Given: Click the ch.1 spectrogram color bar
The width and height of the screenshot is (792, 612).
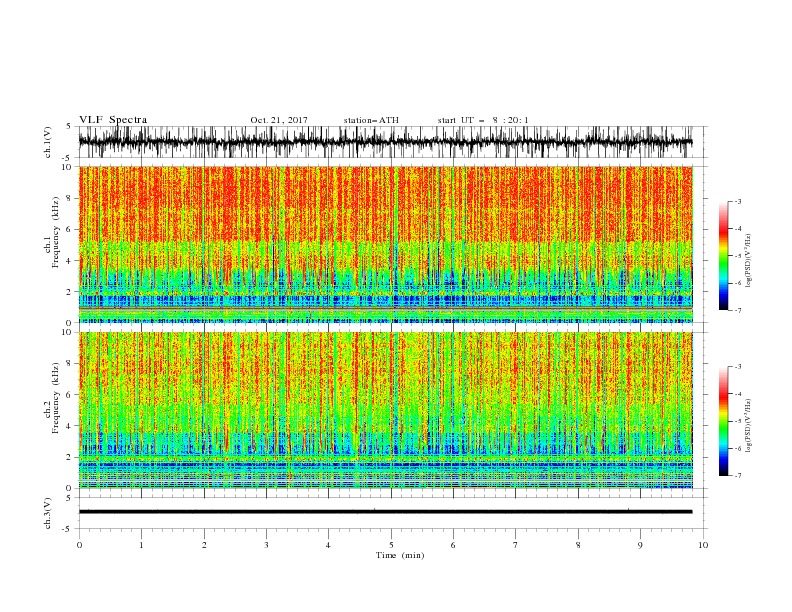Looking at the screenshot, I should click(x=723, y=256).
